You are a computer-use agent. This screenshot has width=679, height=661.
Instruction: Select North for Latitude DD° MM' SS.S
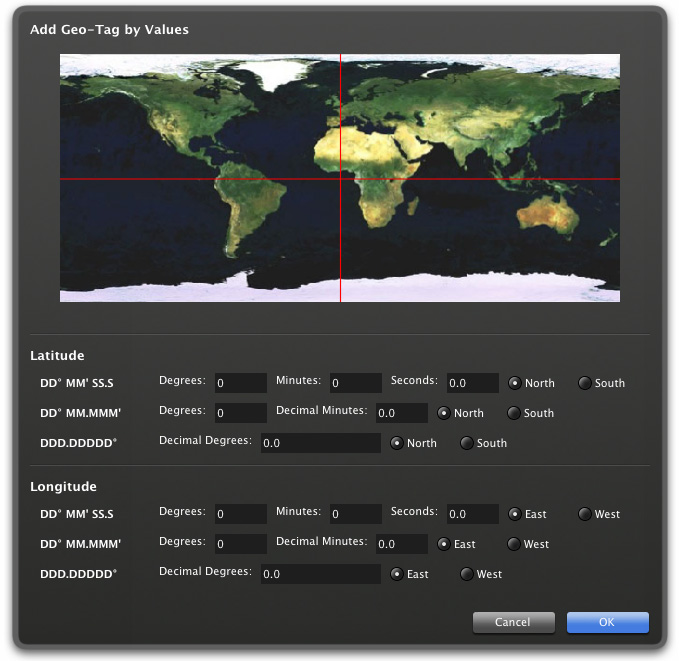coord(514,383)
